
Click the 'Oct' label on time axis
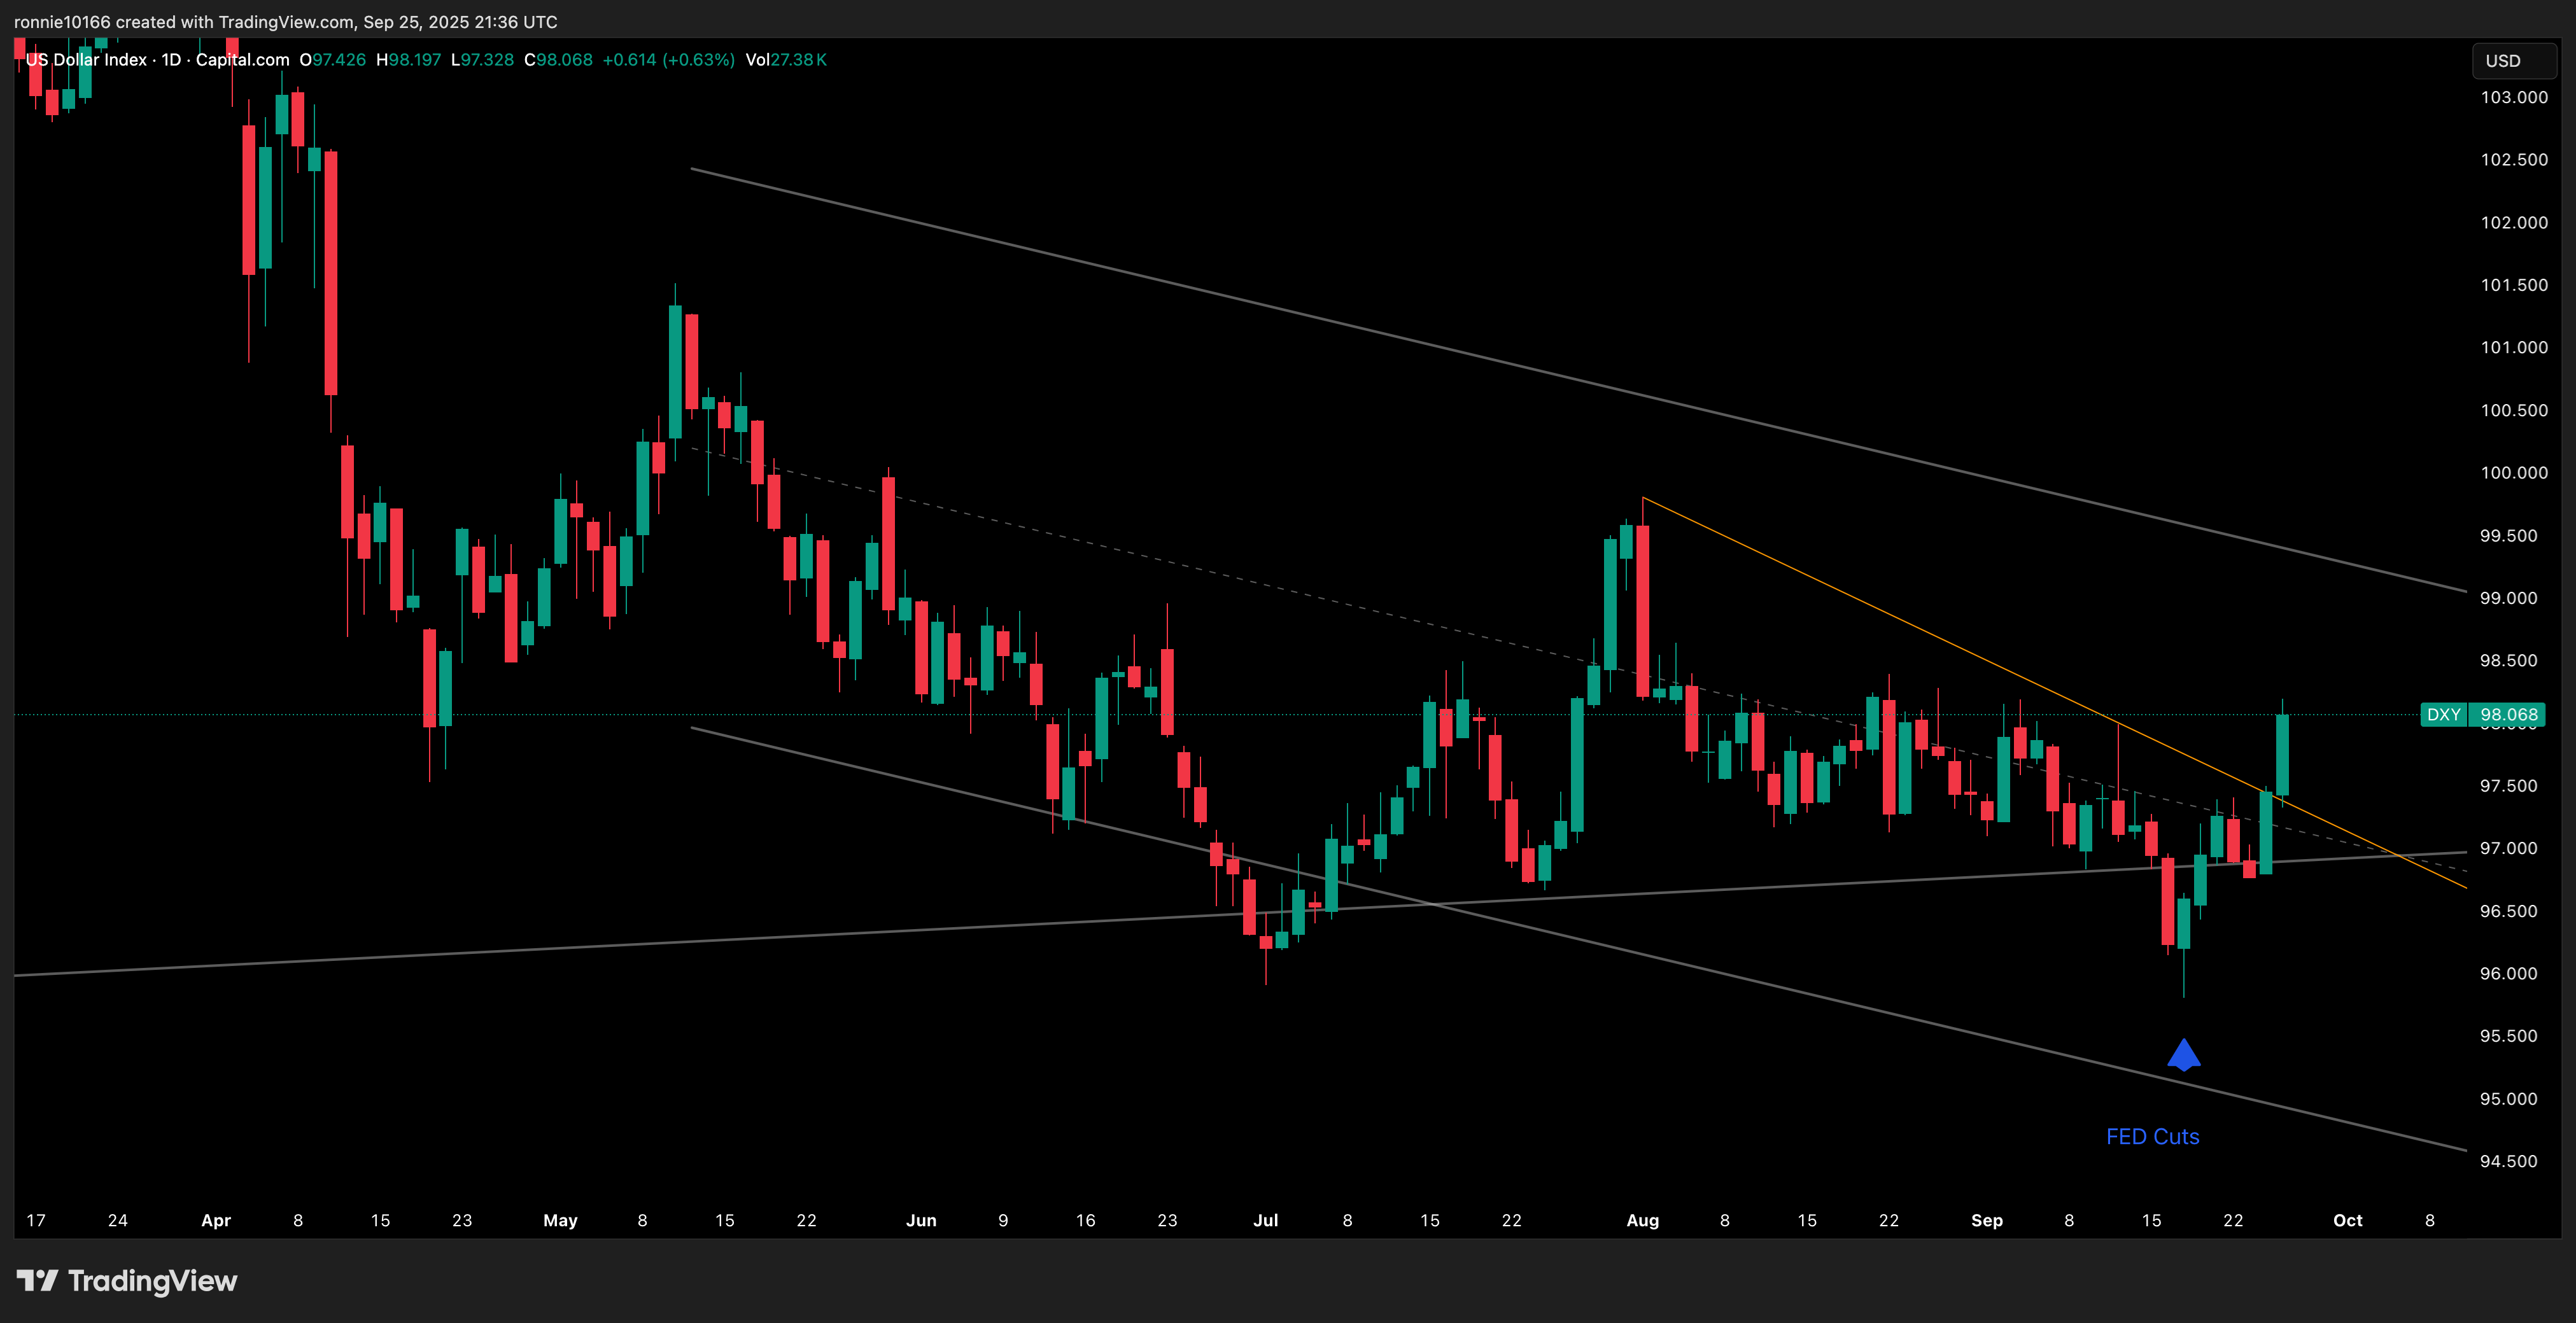coord(2347,1220)
